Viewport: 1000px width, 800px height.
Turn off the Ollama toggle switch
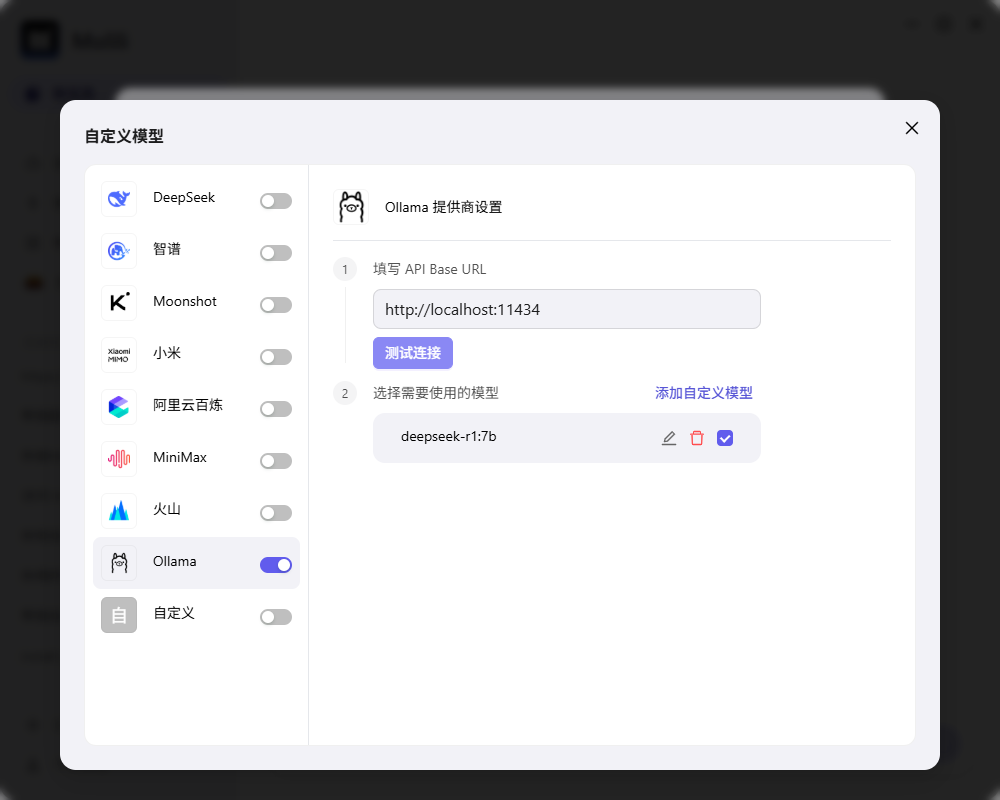(276, 565)
